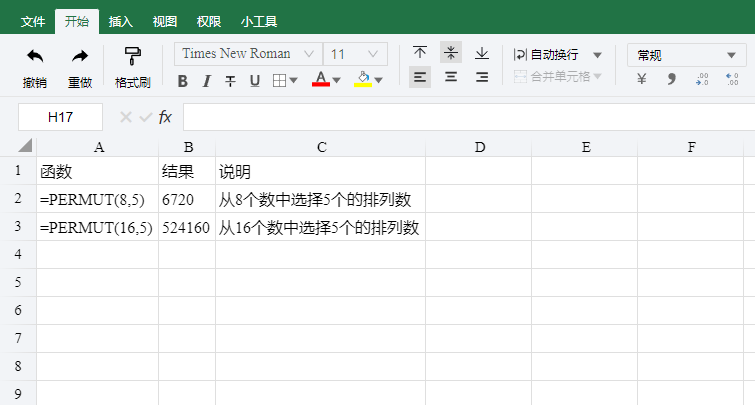Apply the yellow fill color

pos(363,79)
